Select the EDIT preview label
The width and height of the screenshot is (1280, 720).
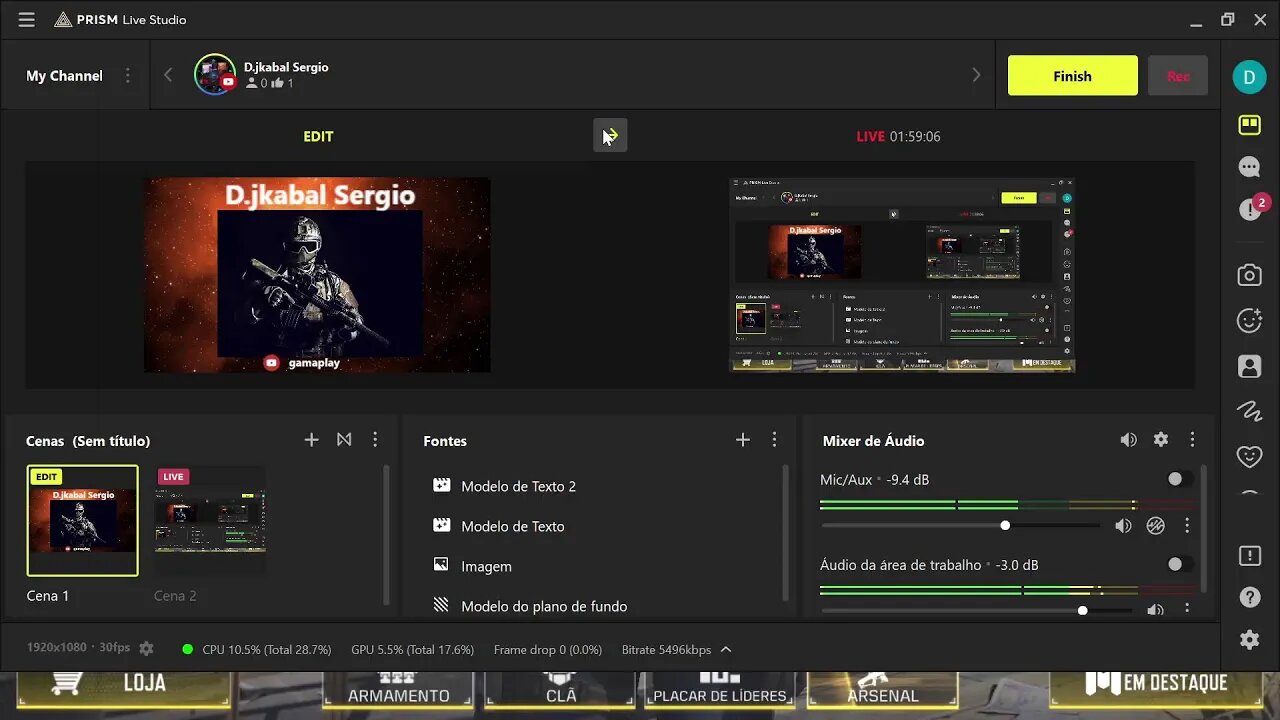tap(318, 136)
